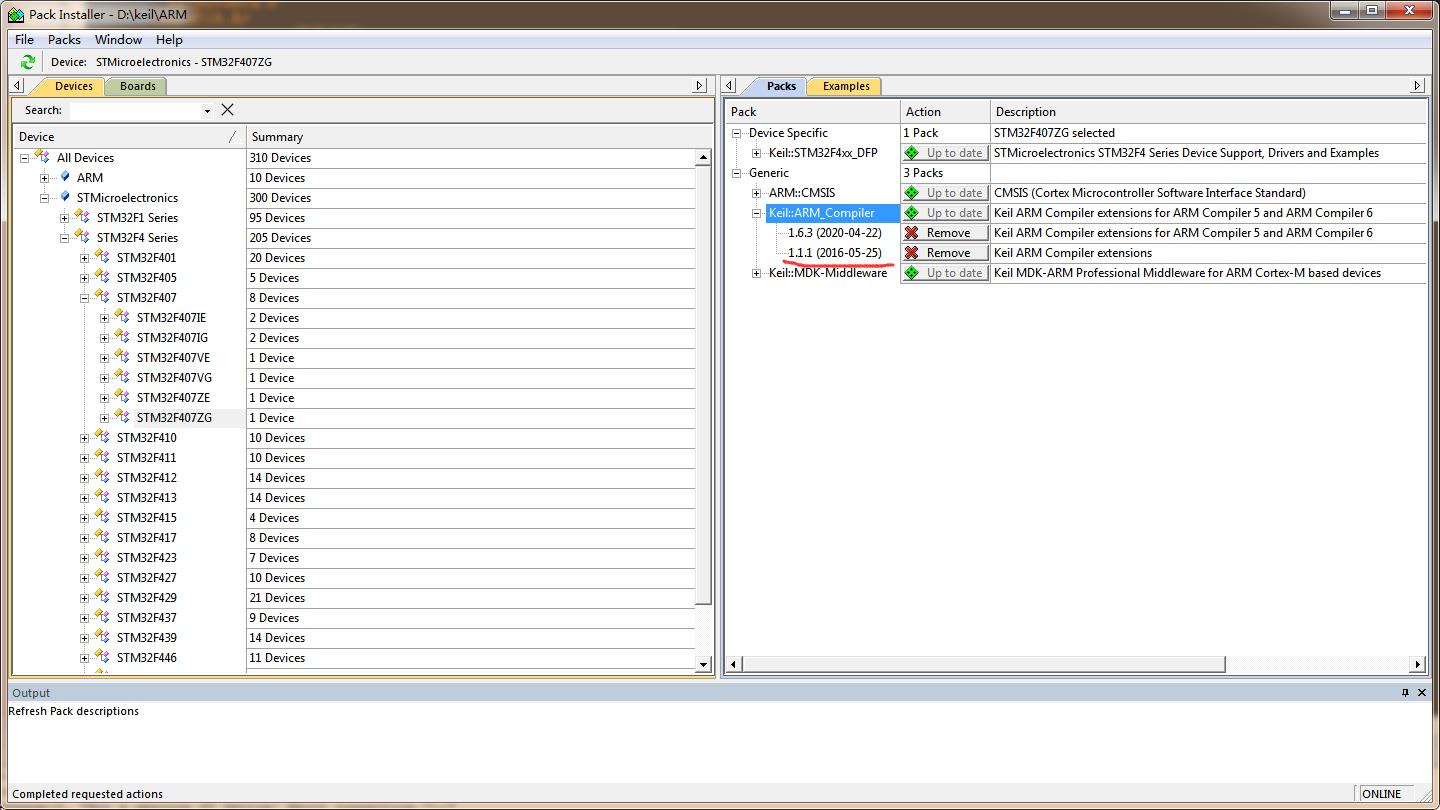Click the STM32F407VG device icon
Screen dimensions: 1440x810
(x=122, y=377)
